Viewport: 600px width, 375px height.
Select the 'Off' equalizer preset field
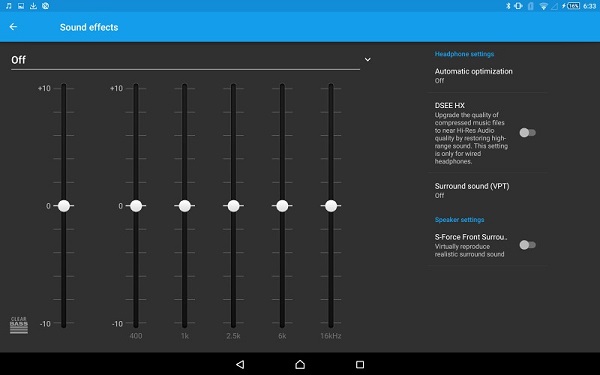186,60
